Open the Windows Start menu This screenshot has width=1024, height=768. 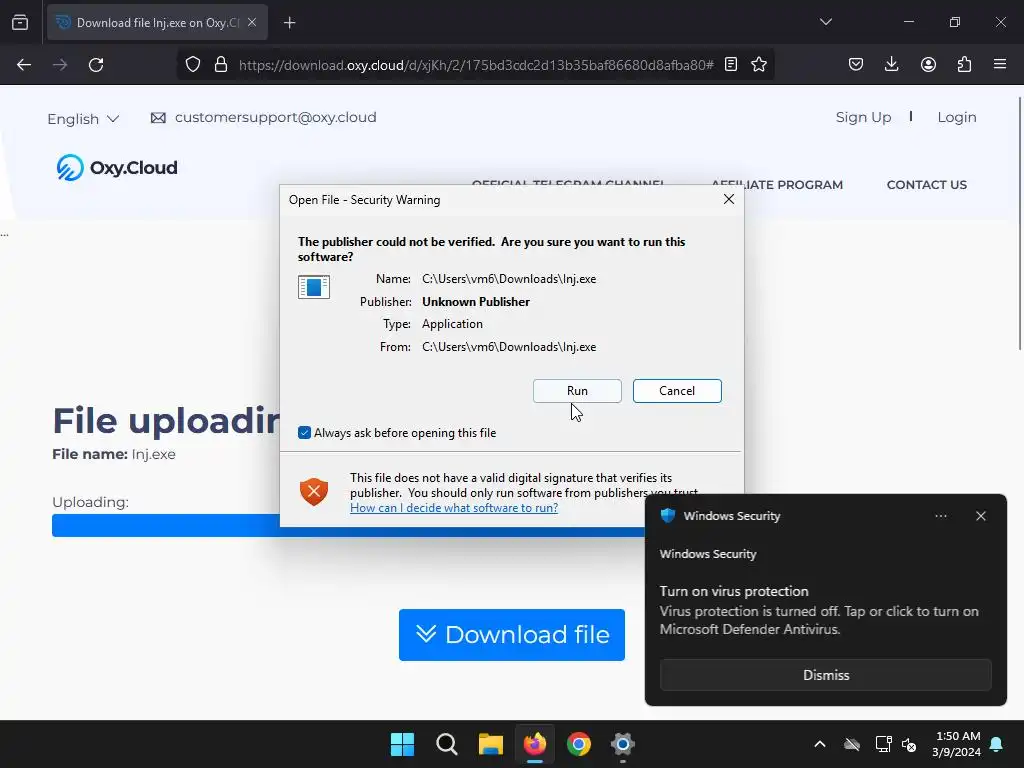pyautogui.click(x=402, y=744)
